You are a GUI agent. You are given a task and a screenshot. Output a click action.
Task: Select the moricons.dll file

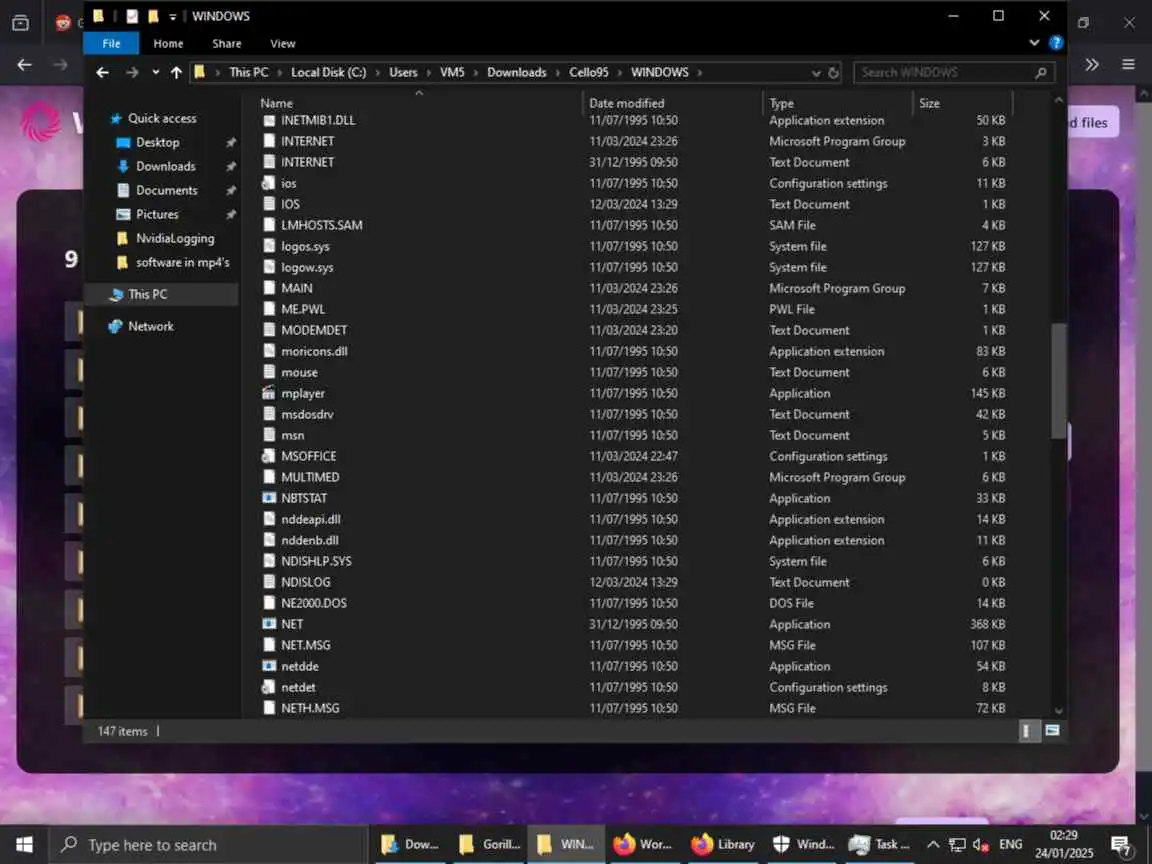point(314,351)
